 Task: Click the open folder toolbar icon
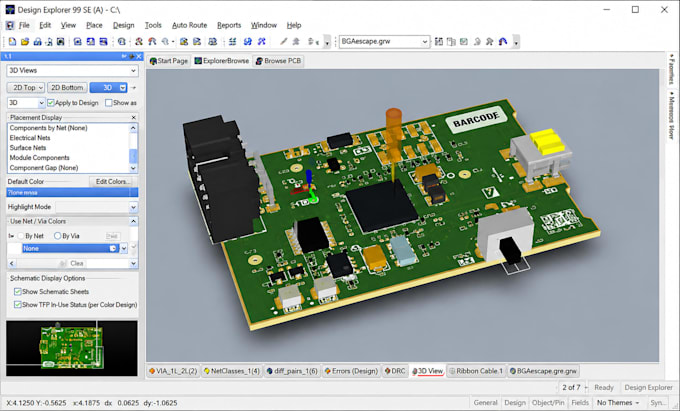pyautogui.click(x=25, y=42)
